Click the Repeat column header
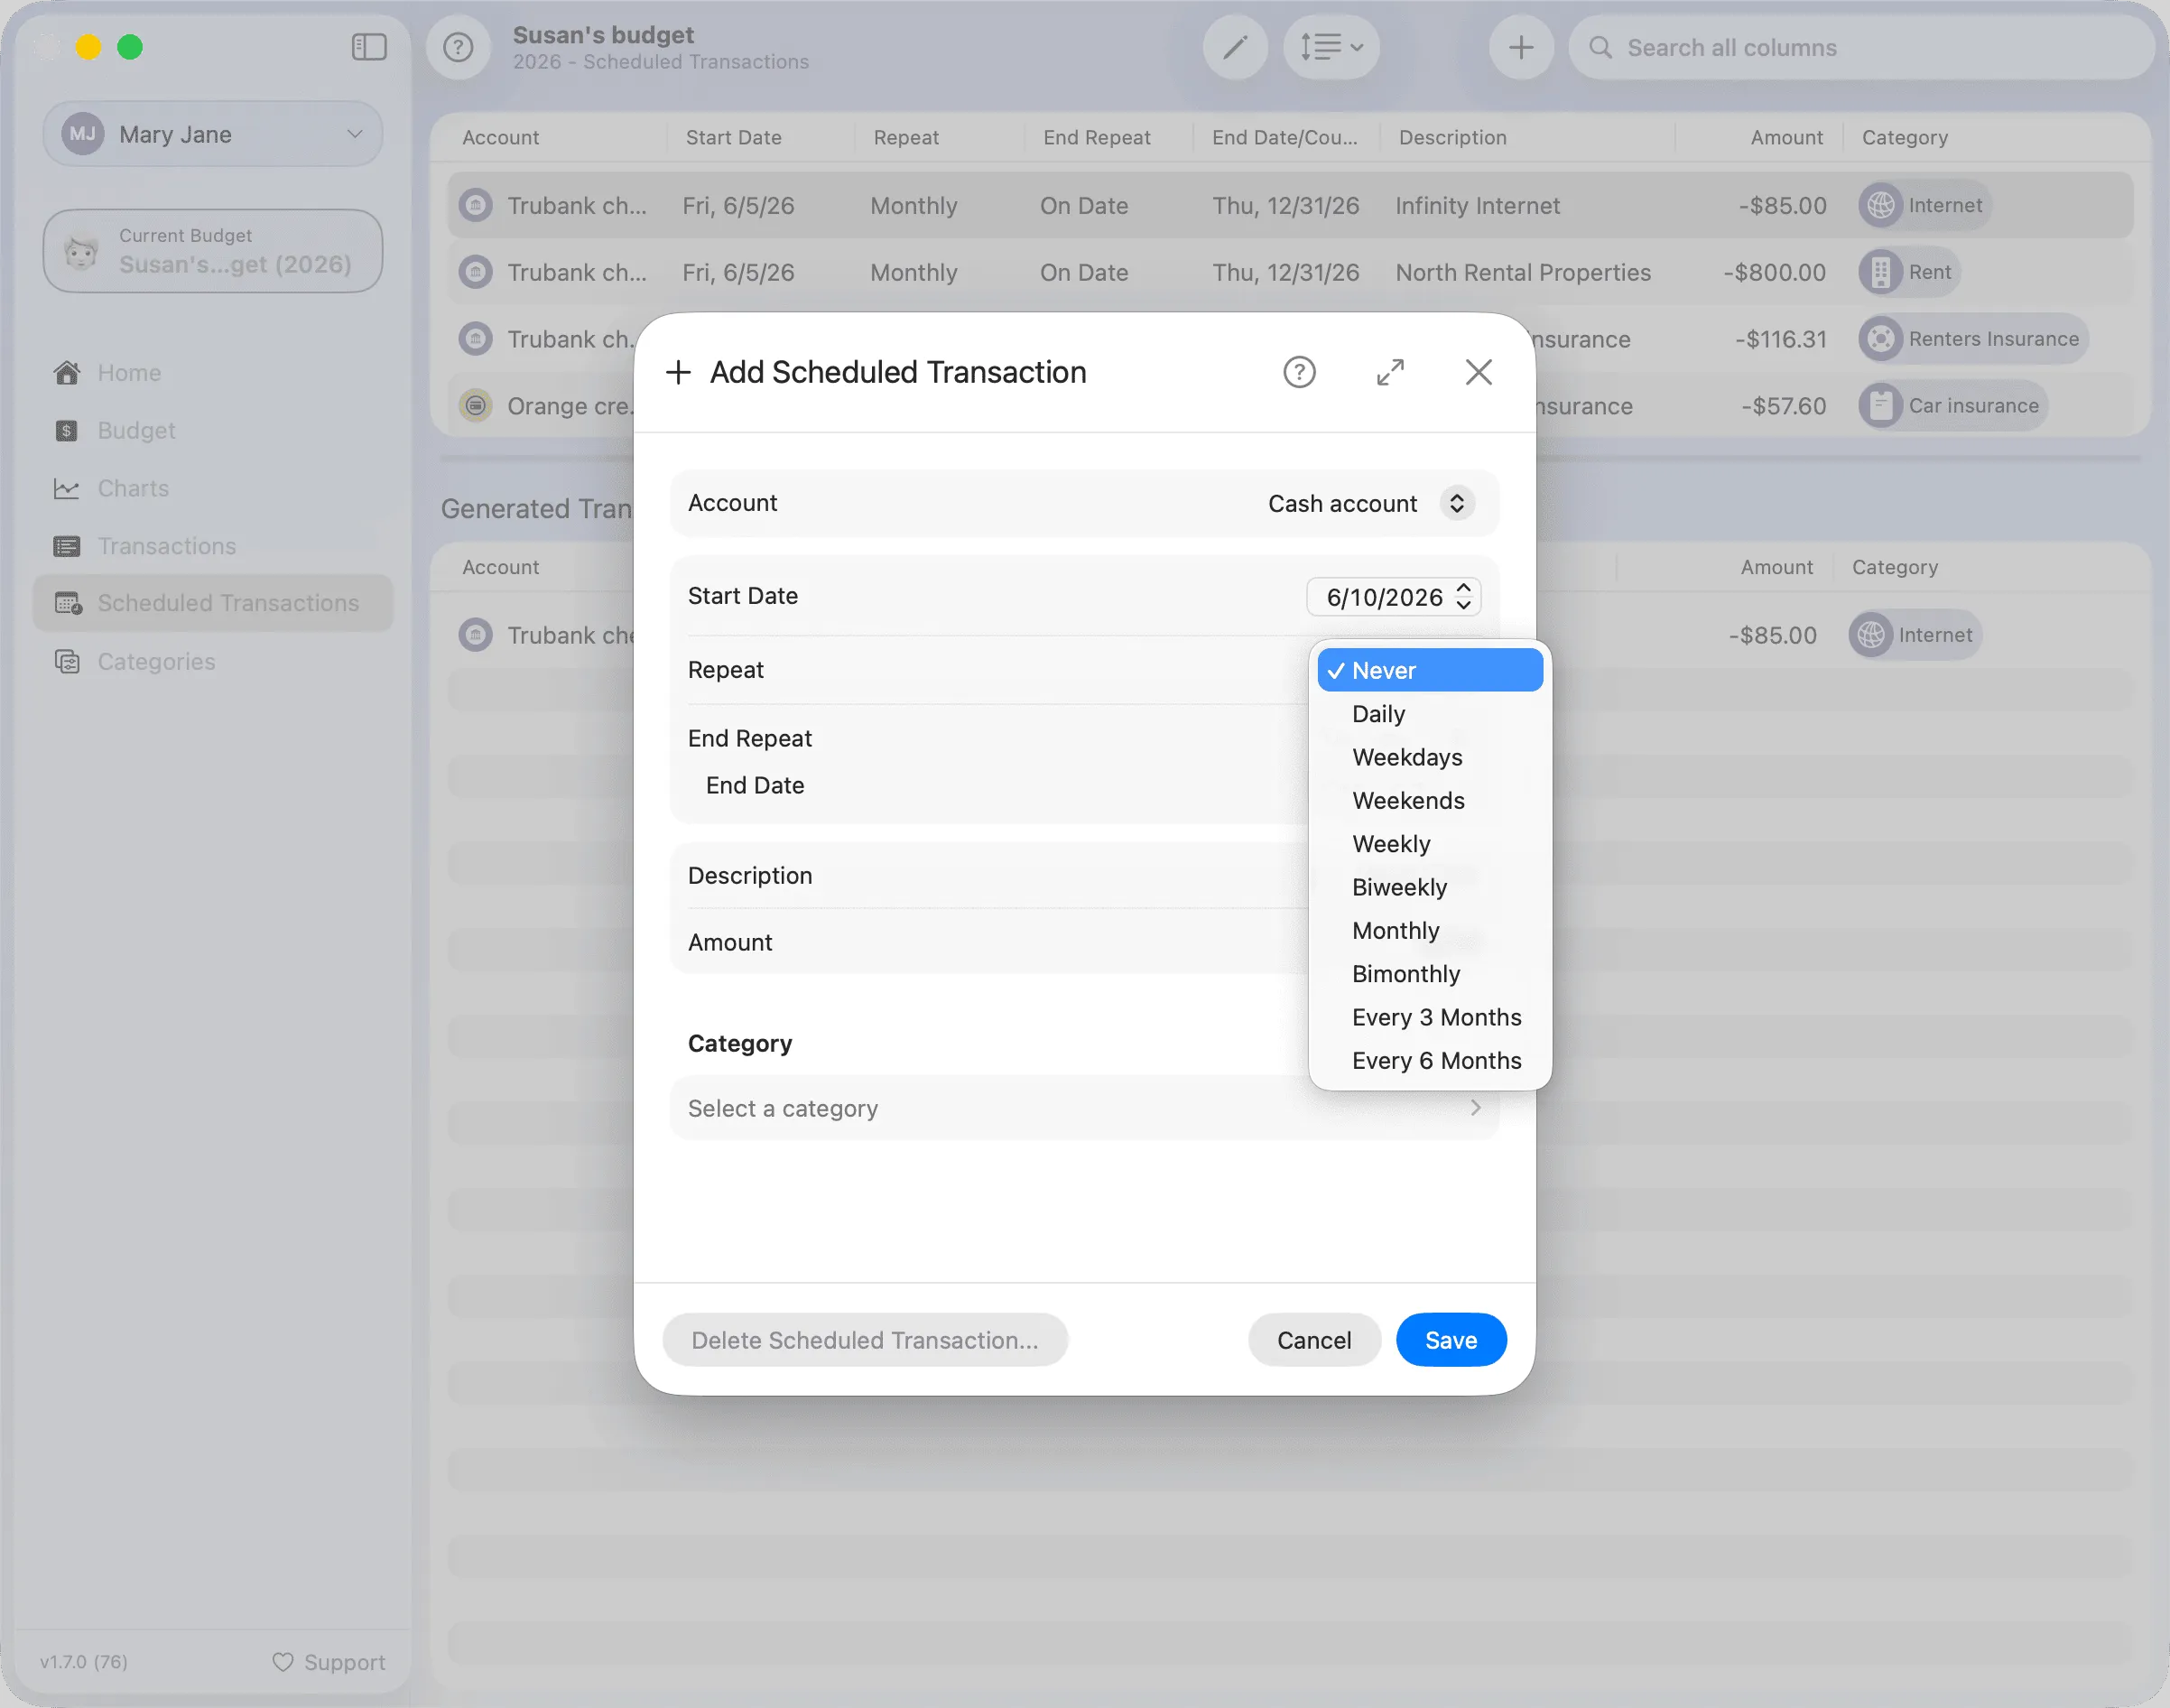Screen dimensions: 2170x1708 tap(906, 137)
